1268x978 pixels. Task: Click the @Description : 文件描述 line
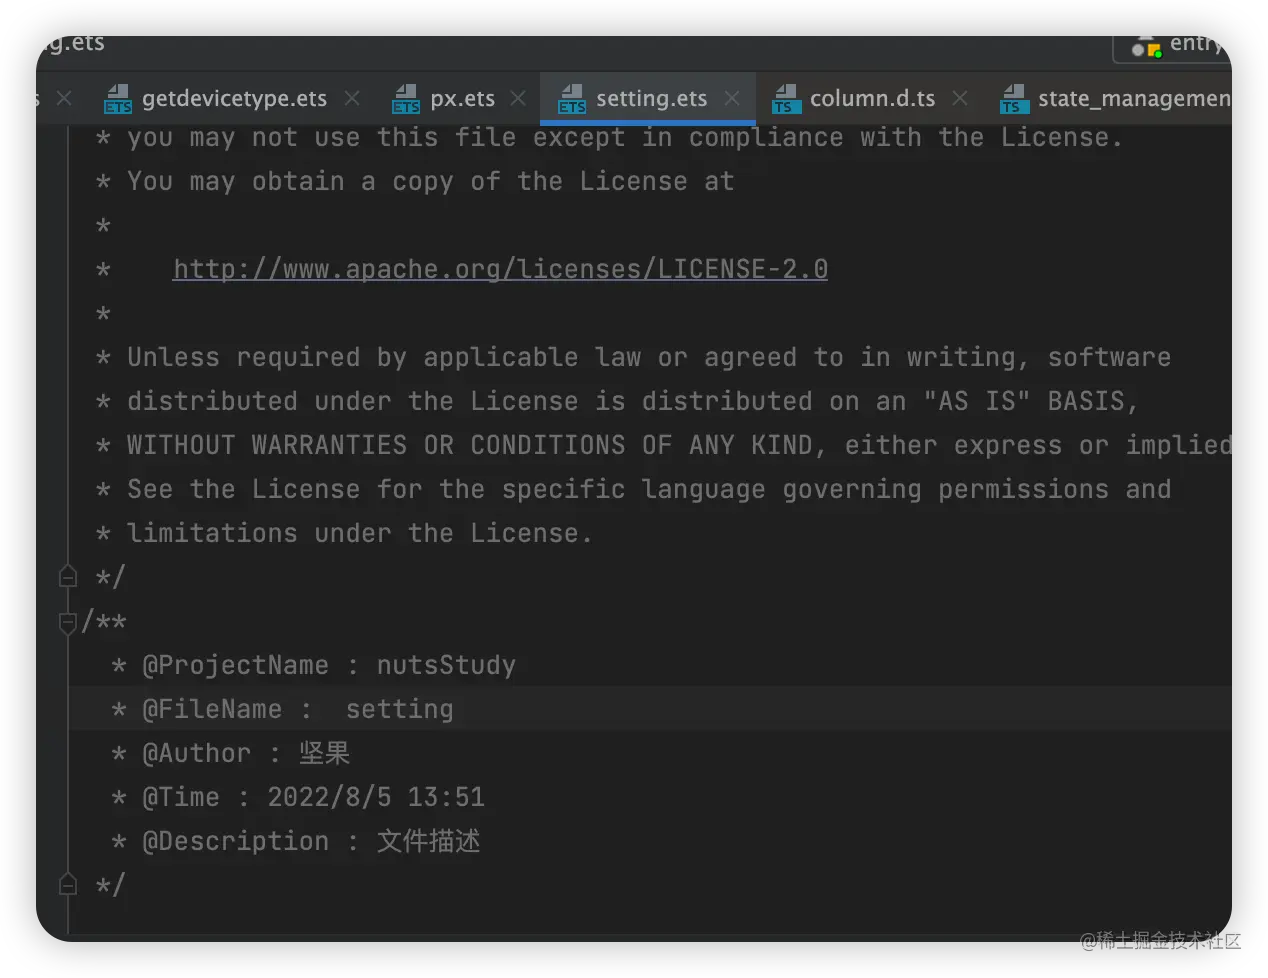coord(295,841)
